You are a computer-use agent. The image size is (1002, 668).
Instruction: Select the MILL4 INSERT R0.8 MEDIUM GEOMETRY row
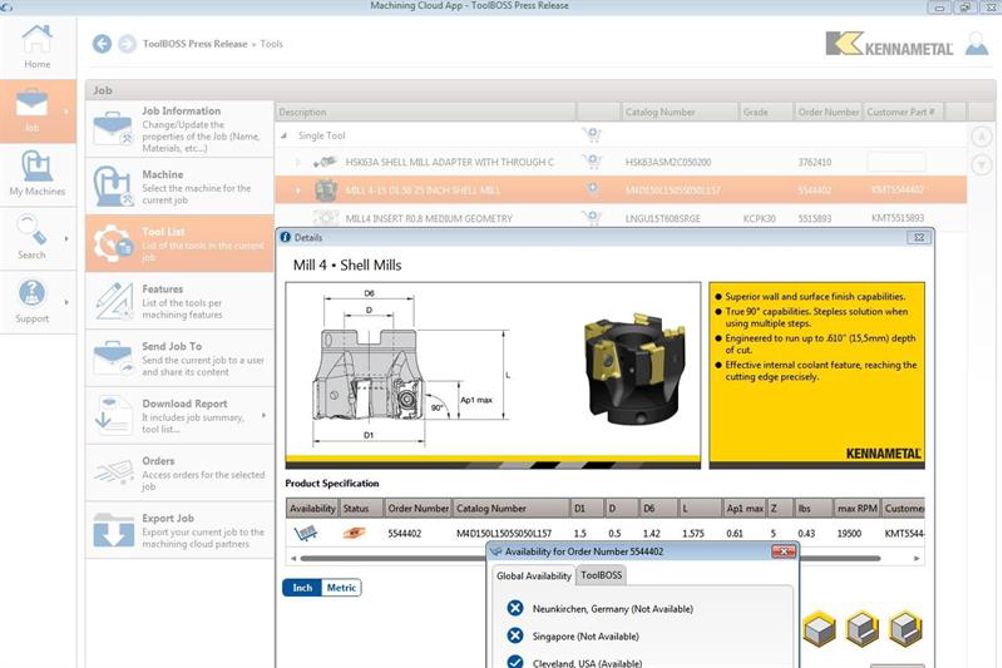[x=620, y=218]
